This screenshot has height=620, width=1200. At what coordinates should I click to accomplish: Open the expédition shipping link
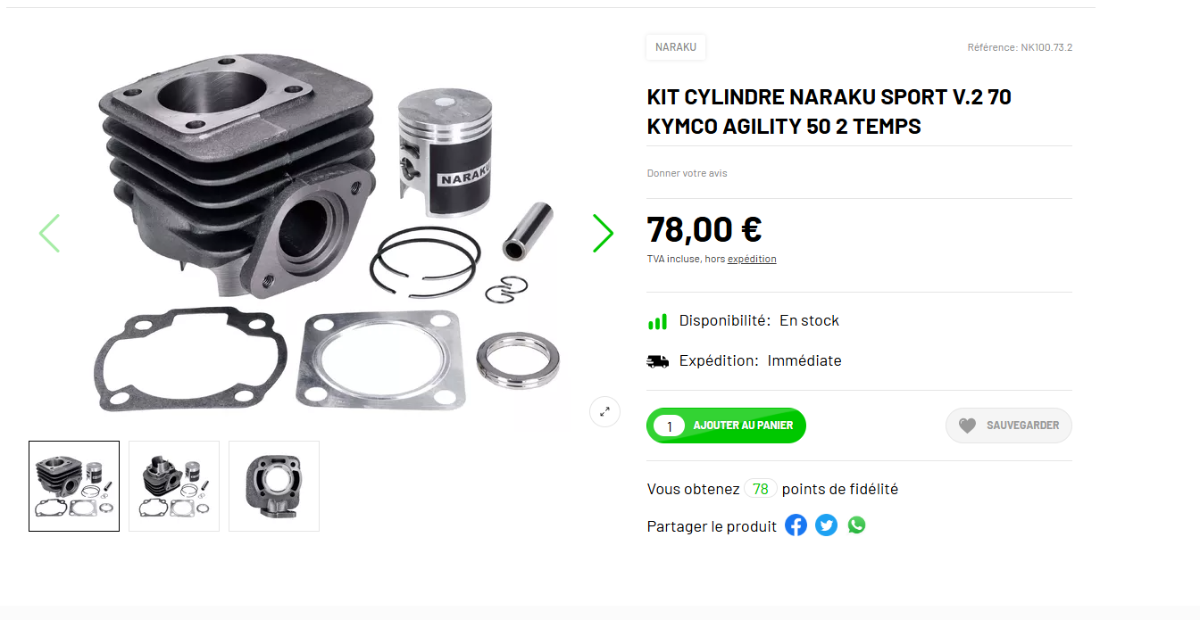[x=752, y=259]
